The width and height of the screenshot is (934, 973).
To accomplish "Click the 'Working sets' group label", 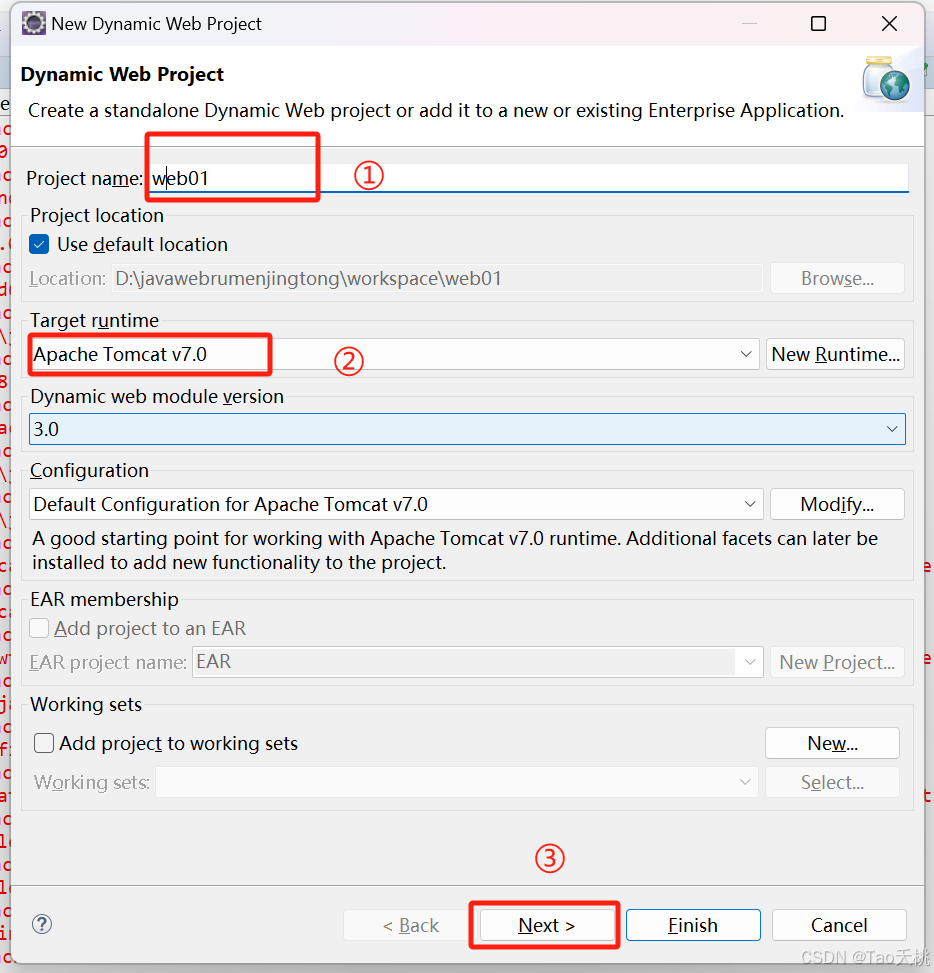I will click(86, 704).
